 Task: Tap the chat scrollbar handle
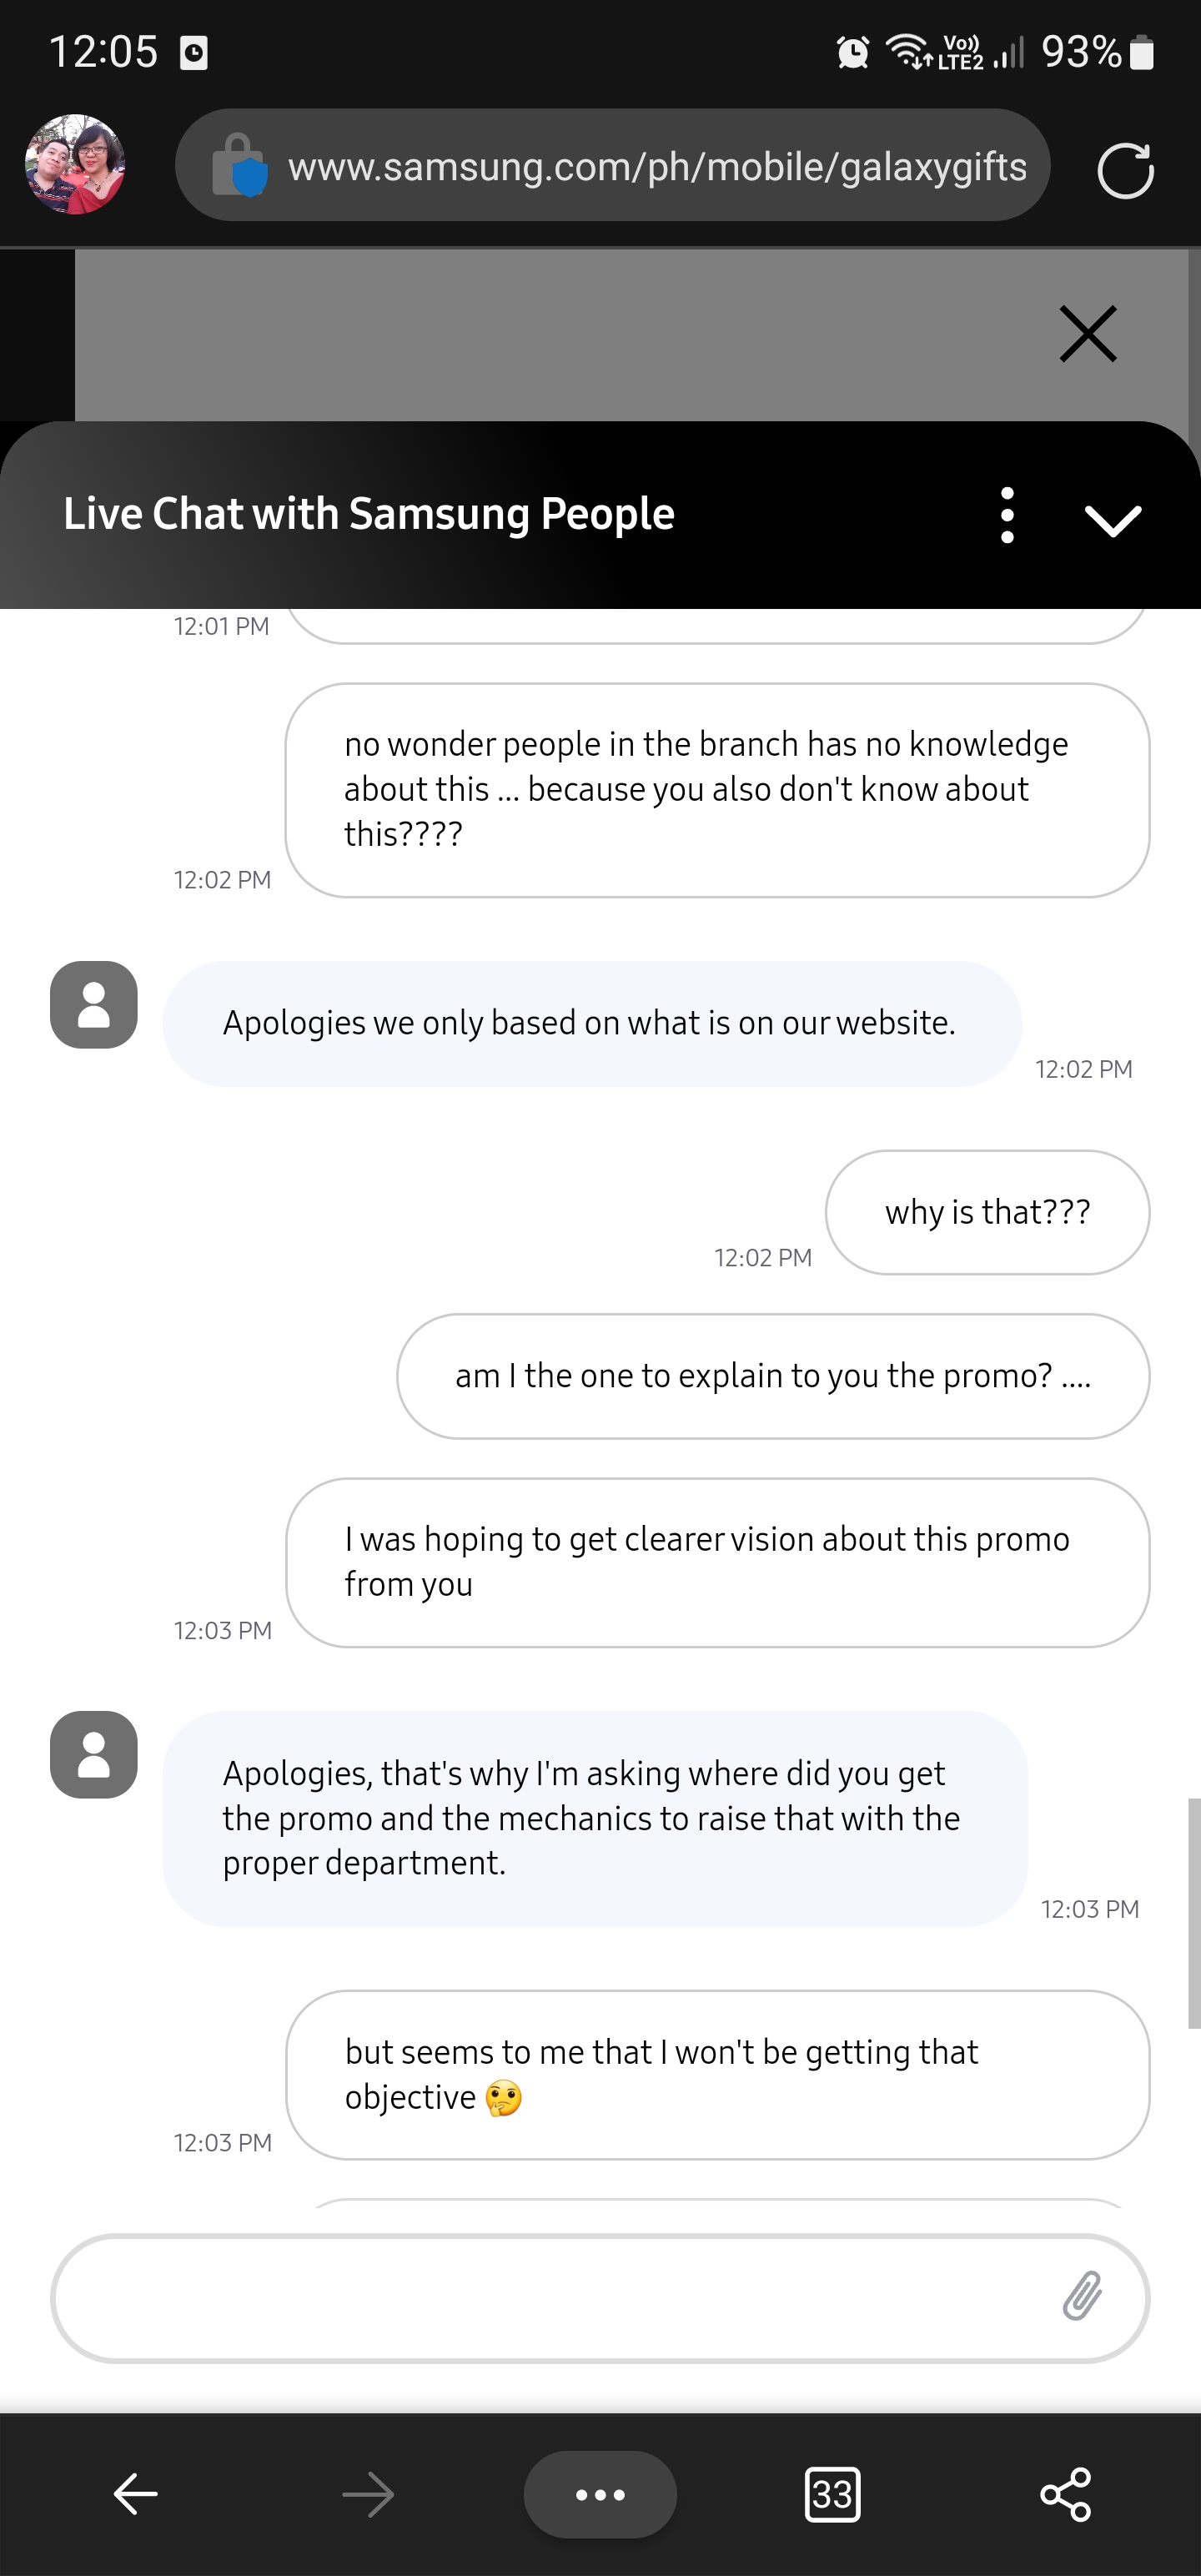(x=1193, y=1912)
